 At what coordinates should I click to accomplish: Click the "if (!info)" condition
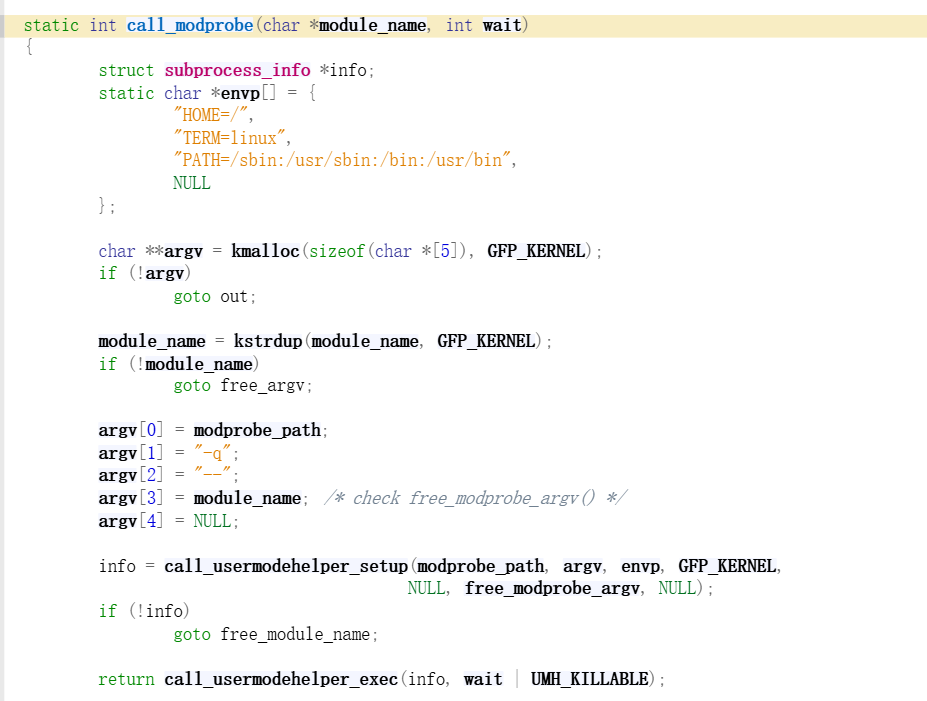click(144, 611)
